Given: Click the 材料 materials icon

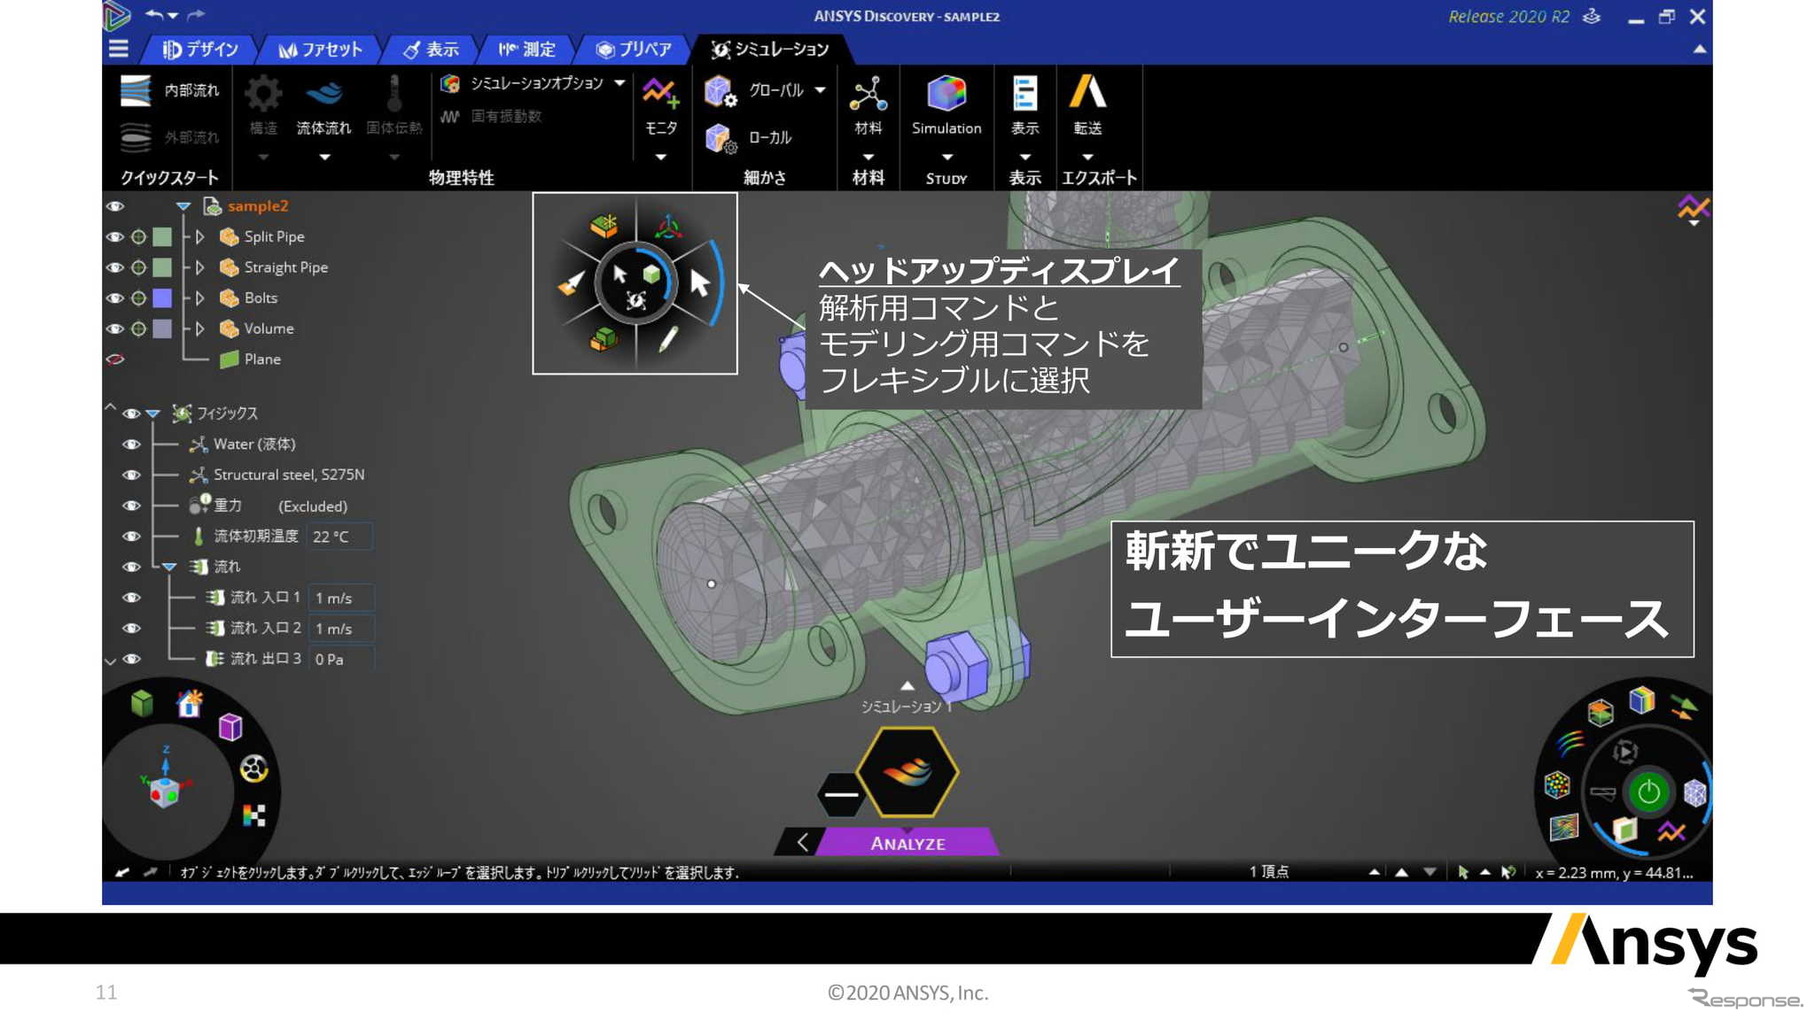Looking at the screenshot, I should tap(868, 95).
